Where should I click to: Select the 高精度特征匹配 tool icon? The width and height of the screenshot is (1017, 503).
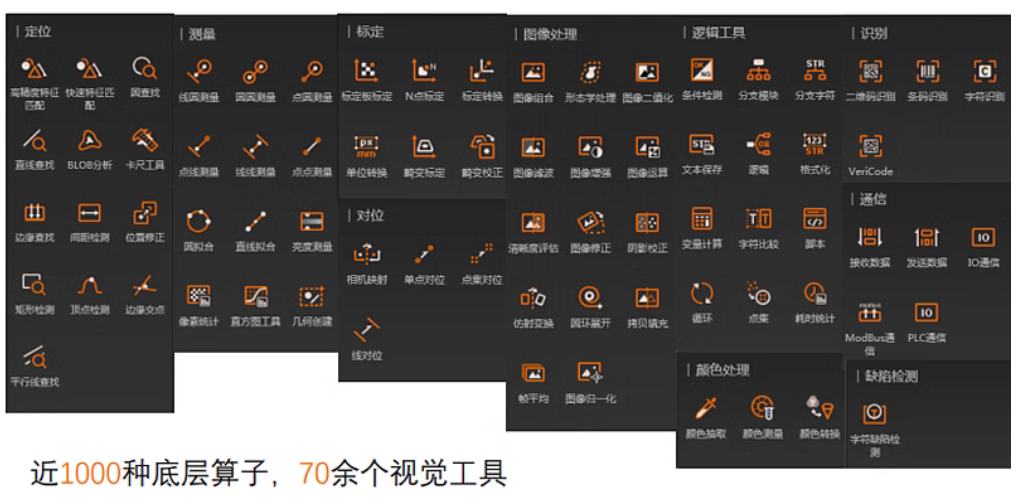(35, 69)
